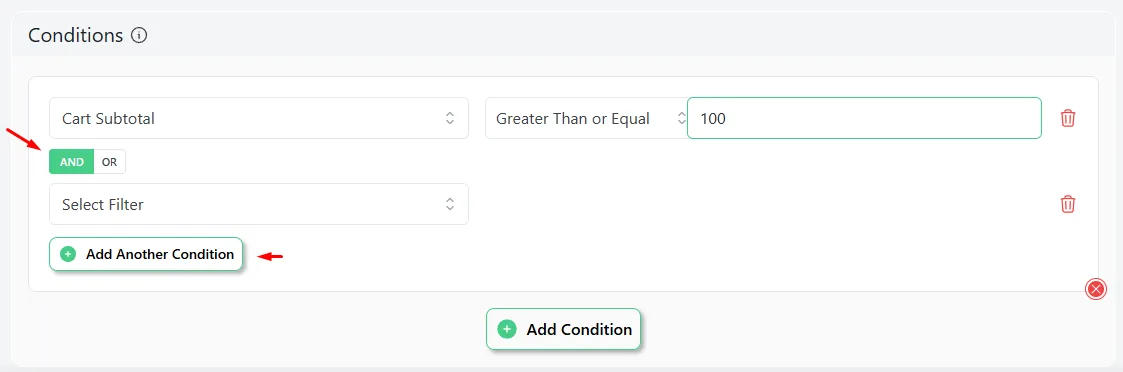The height and width of the screenshot is (372, 1123).
Task: Click chevron arrows on Cart Subtotal field
Action: tap(450, 118)
